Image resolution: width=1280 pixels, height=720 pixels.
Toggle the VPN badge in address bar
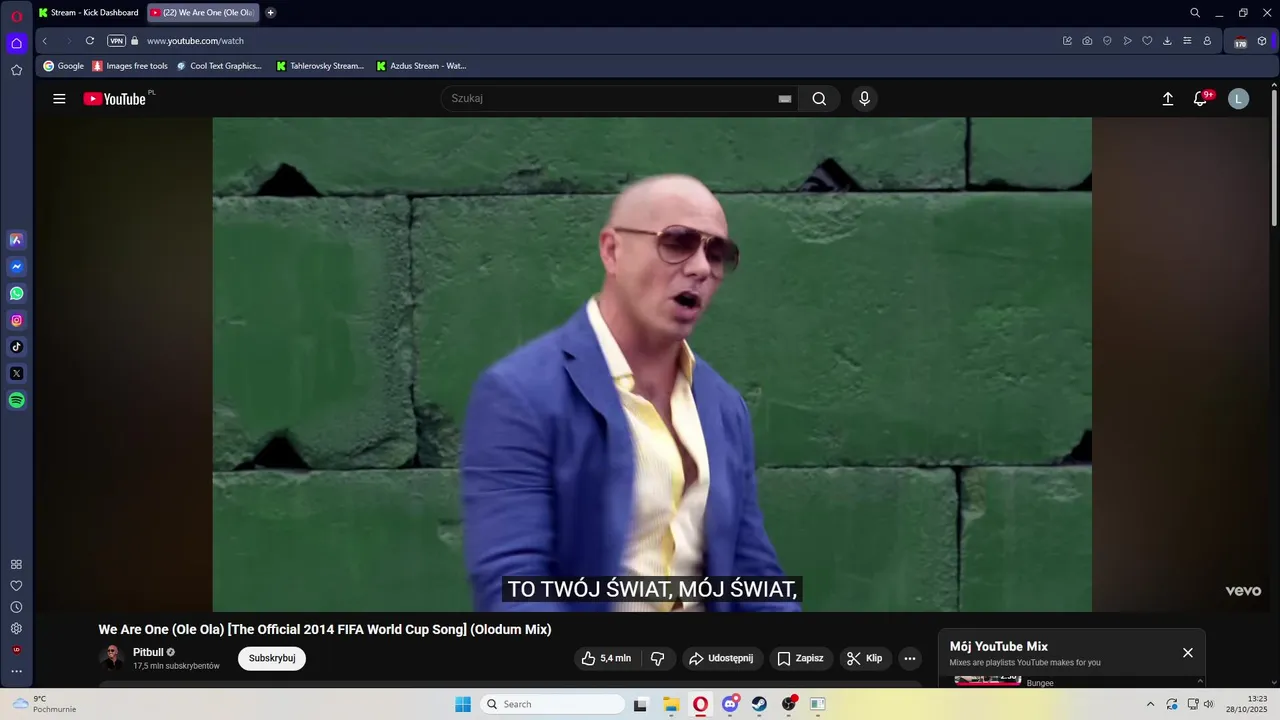click(x=117, y=41)
